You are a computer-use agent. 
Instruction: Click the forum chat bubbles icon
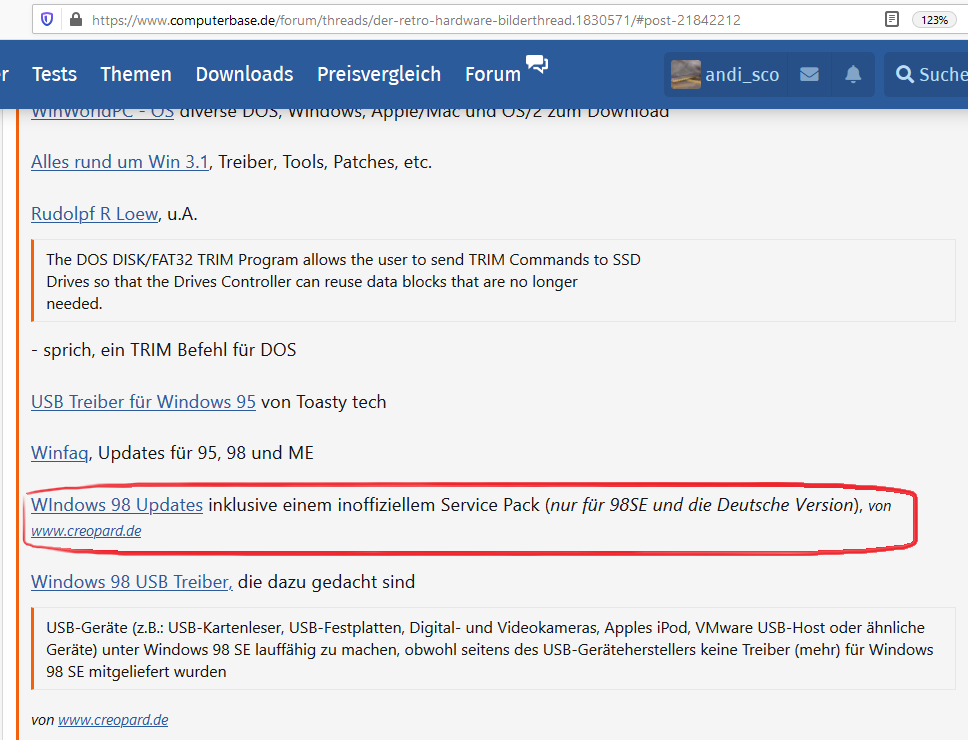(x=536, y=64)
